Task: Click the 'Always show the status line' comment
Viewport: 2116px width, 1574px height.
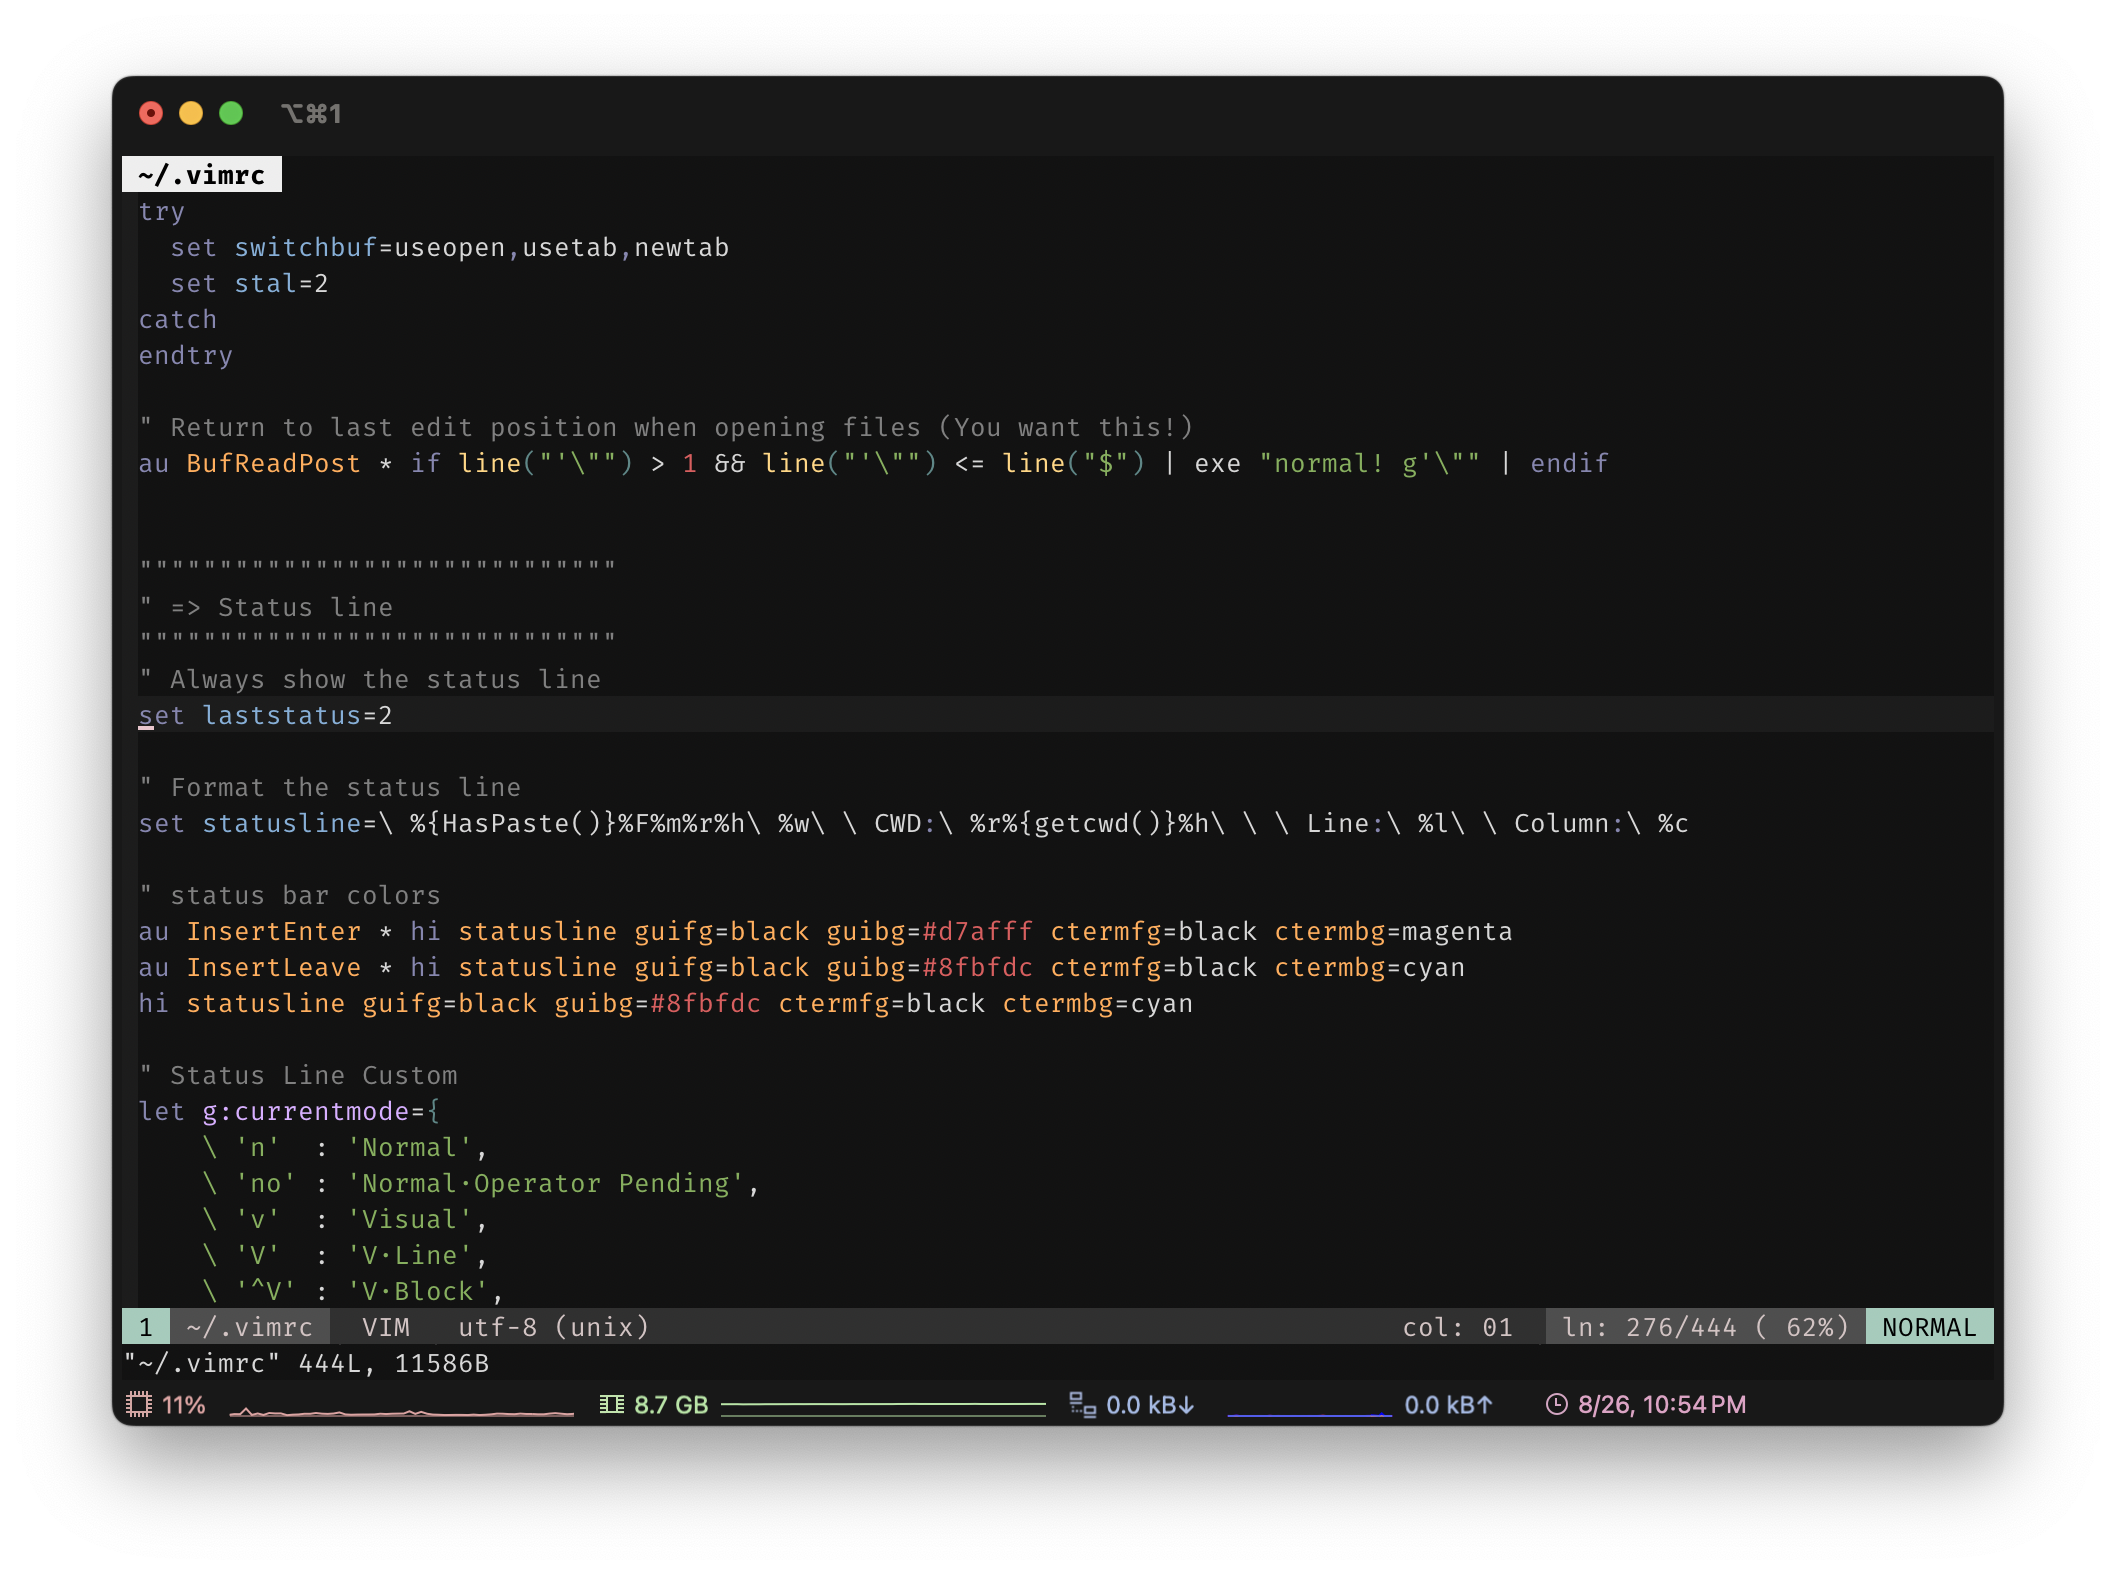Action: coord(370,679)
